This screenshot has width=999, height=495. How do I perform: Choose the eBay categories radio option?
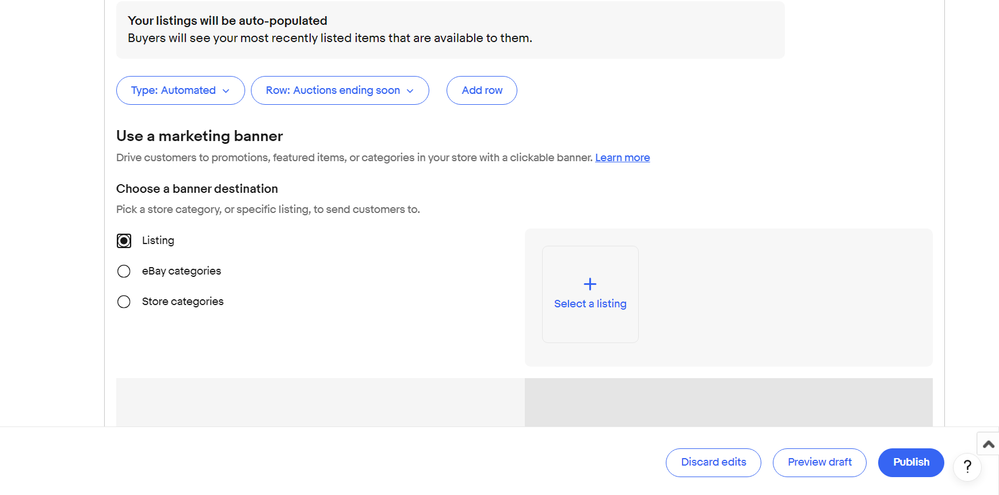(124, 271)
